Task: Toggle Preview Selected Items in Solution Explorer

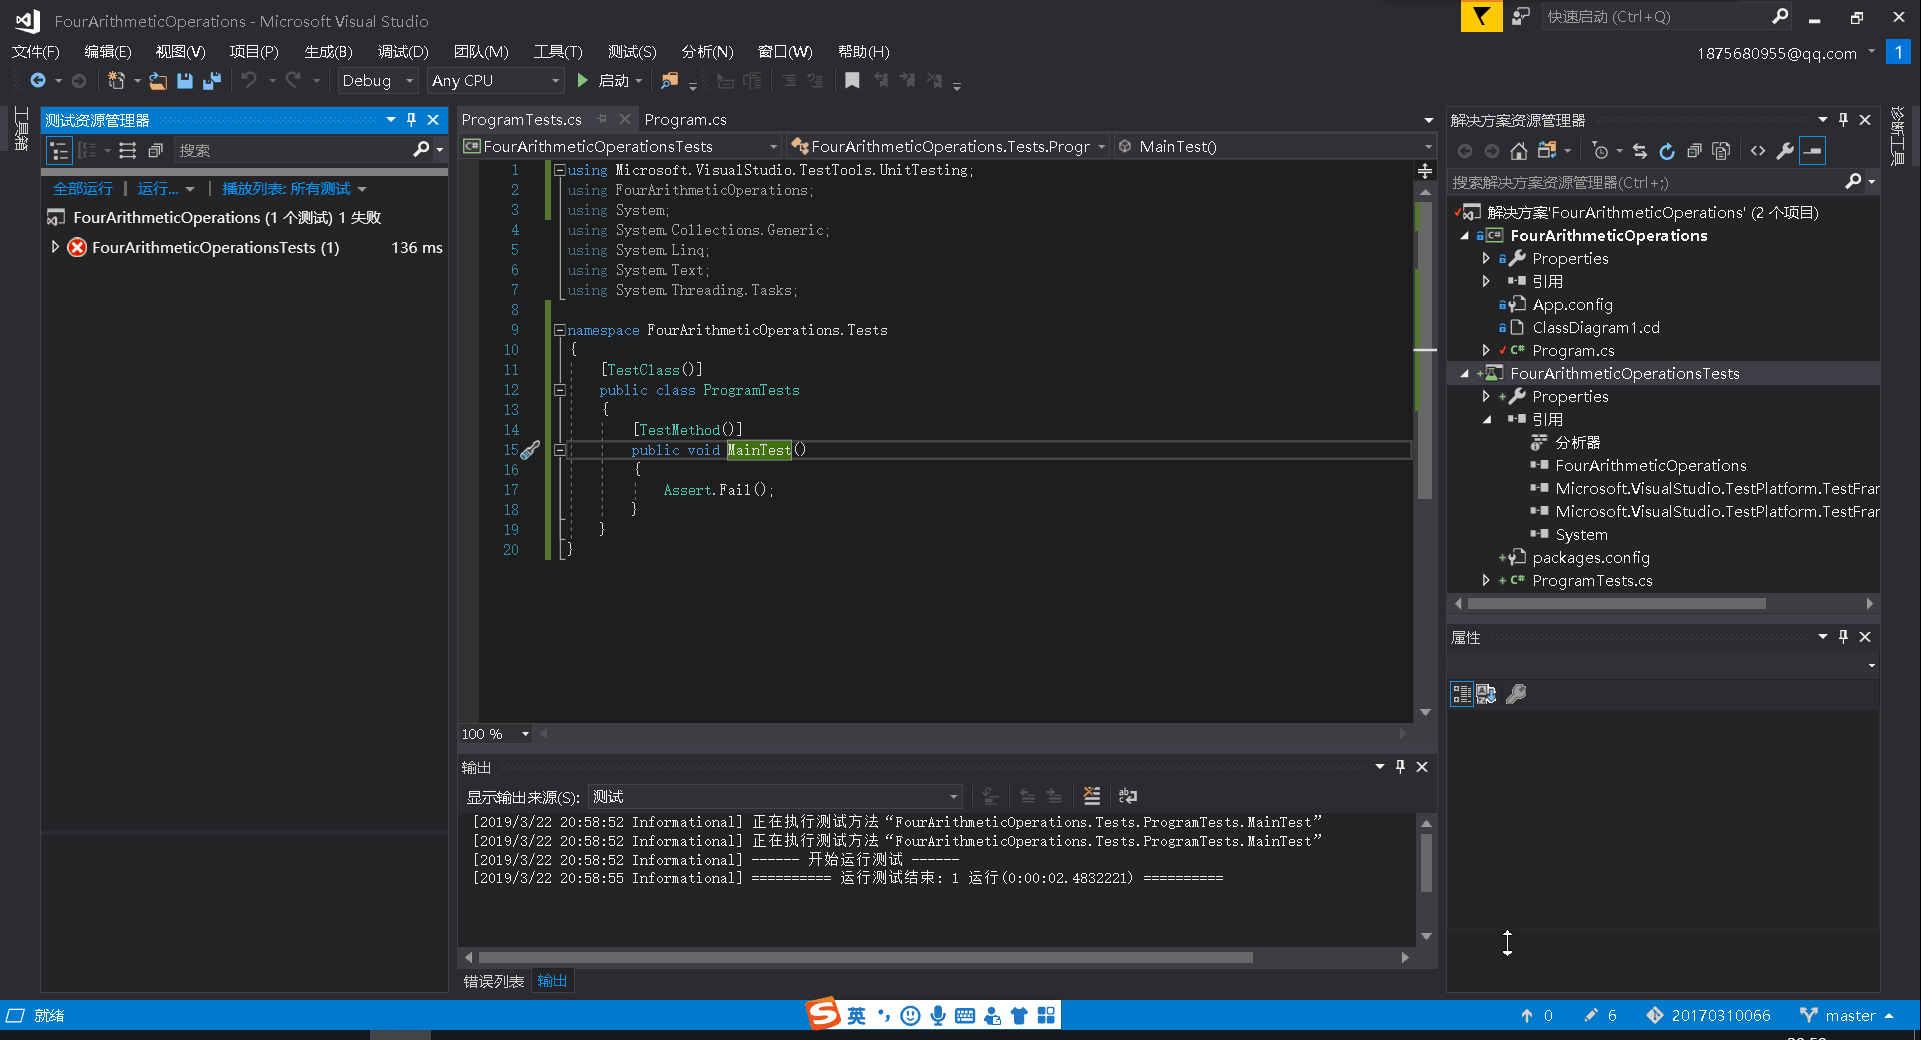Action: pyautogui.click(x=1812, y=151)
